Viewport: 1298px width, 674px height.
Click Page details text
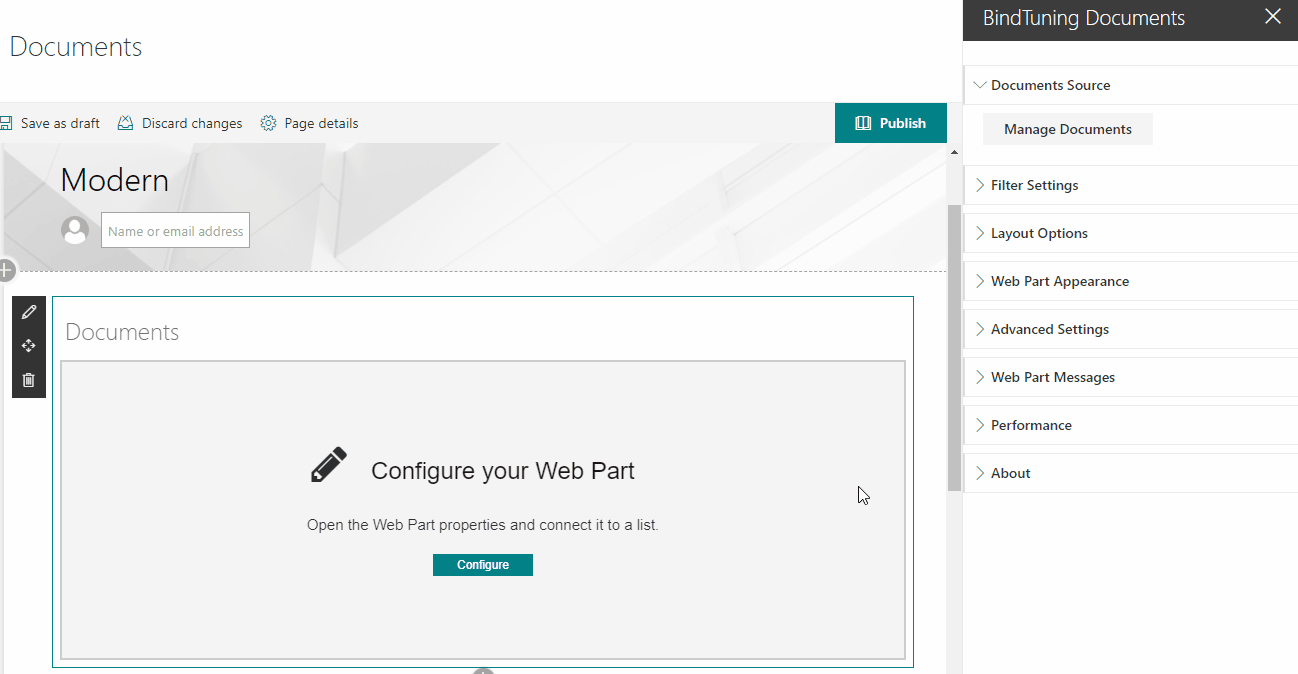click(x=321, y=123)
